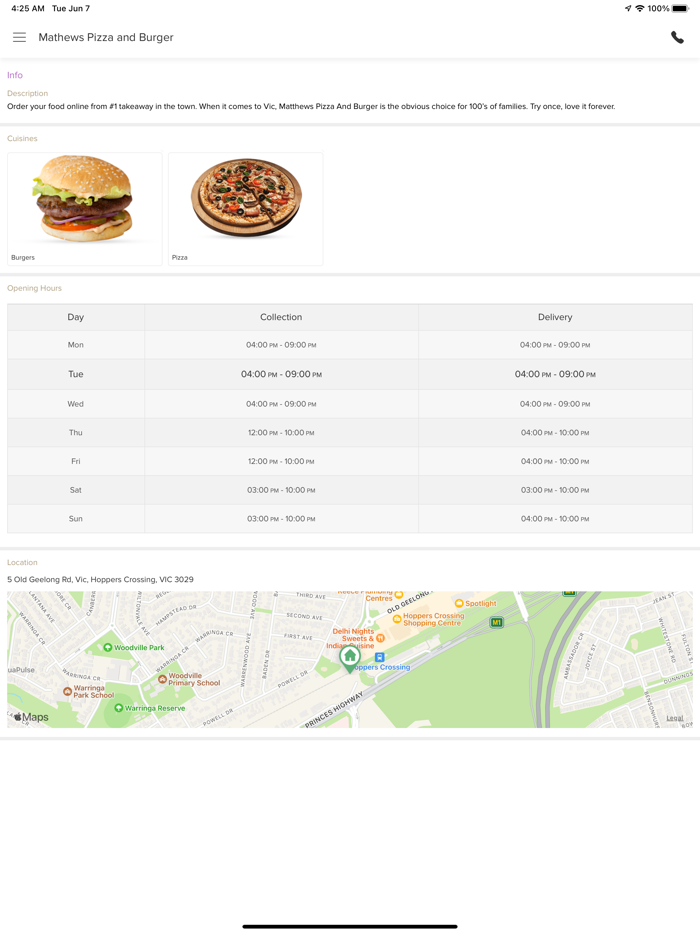Screen dimensions: 700x934
Task: Open the Legal link on map
Action: pos(674,718)
